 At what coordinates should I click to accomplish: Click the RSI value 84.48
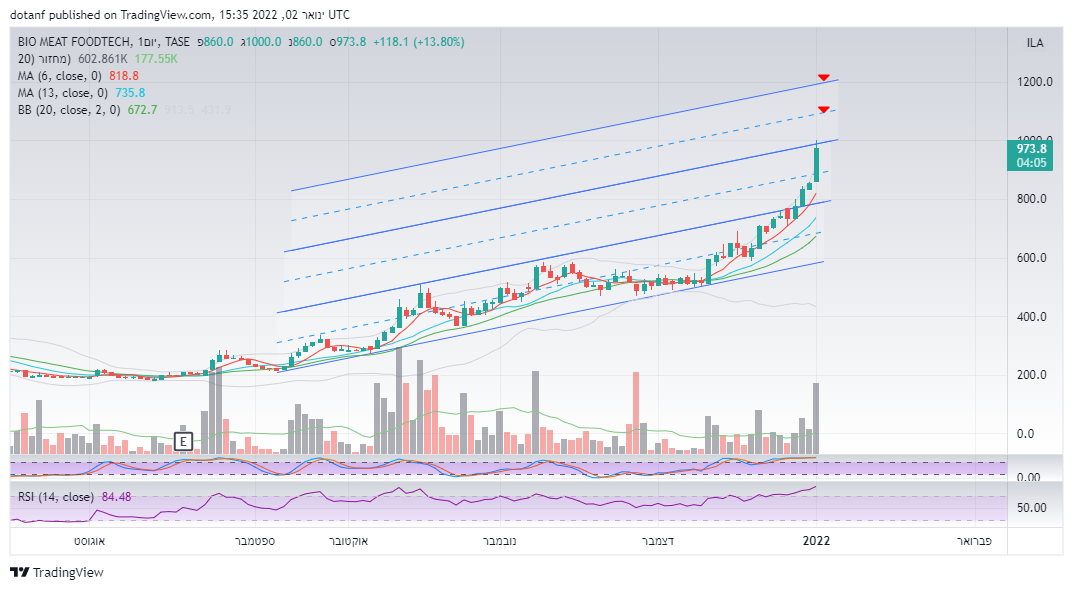tap(116, 497)
